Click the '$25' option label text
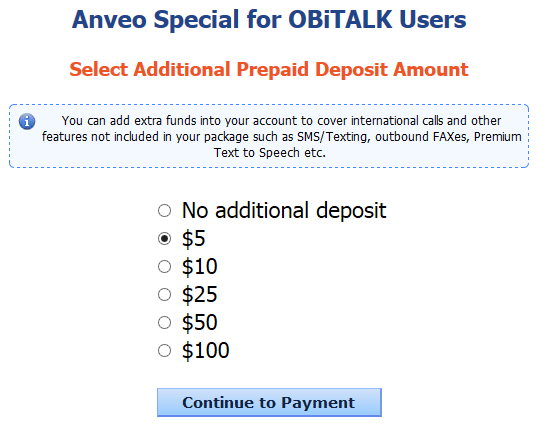Image resolution: width=547 pixels, height=444 pixels. 200,295
